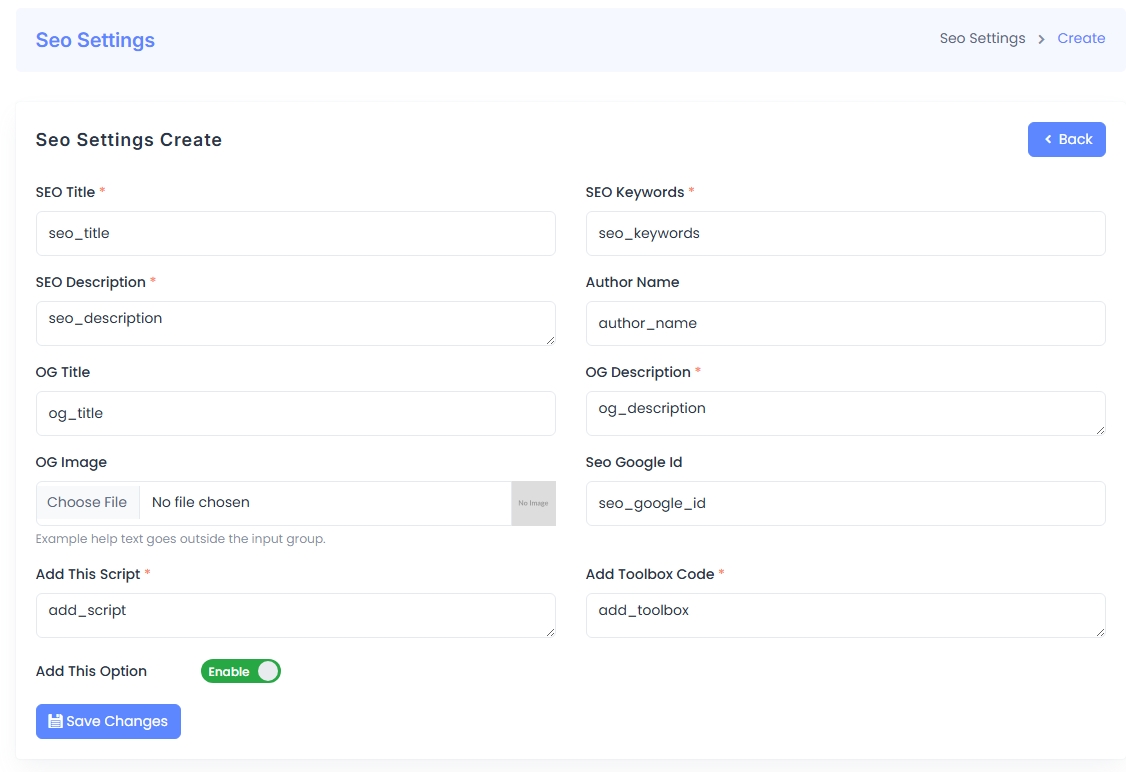Click the 'Seo Google Id' field label
The width and height of the screenshot is (1126, 772).
(634, 462)
